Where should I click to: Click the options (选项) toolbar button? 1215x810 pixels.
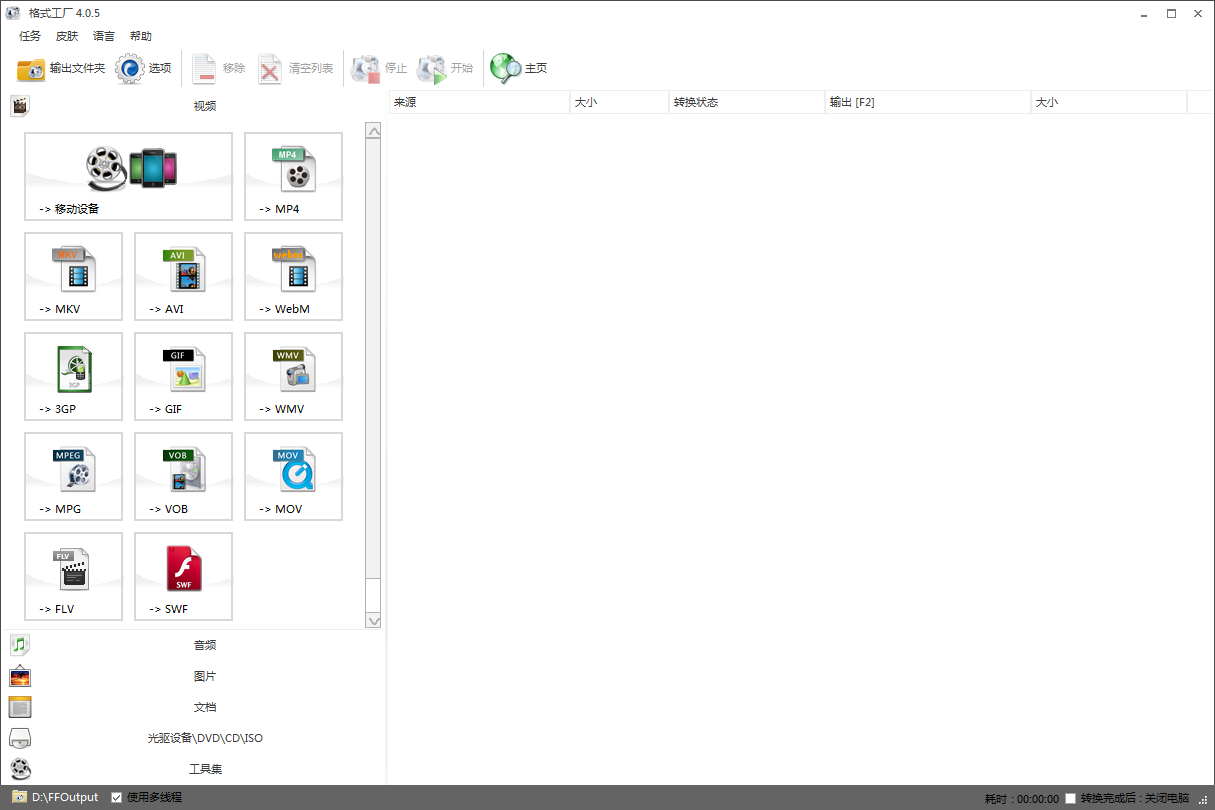click(144, 68)
